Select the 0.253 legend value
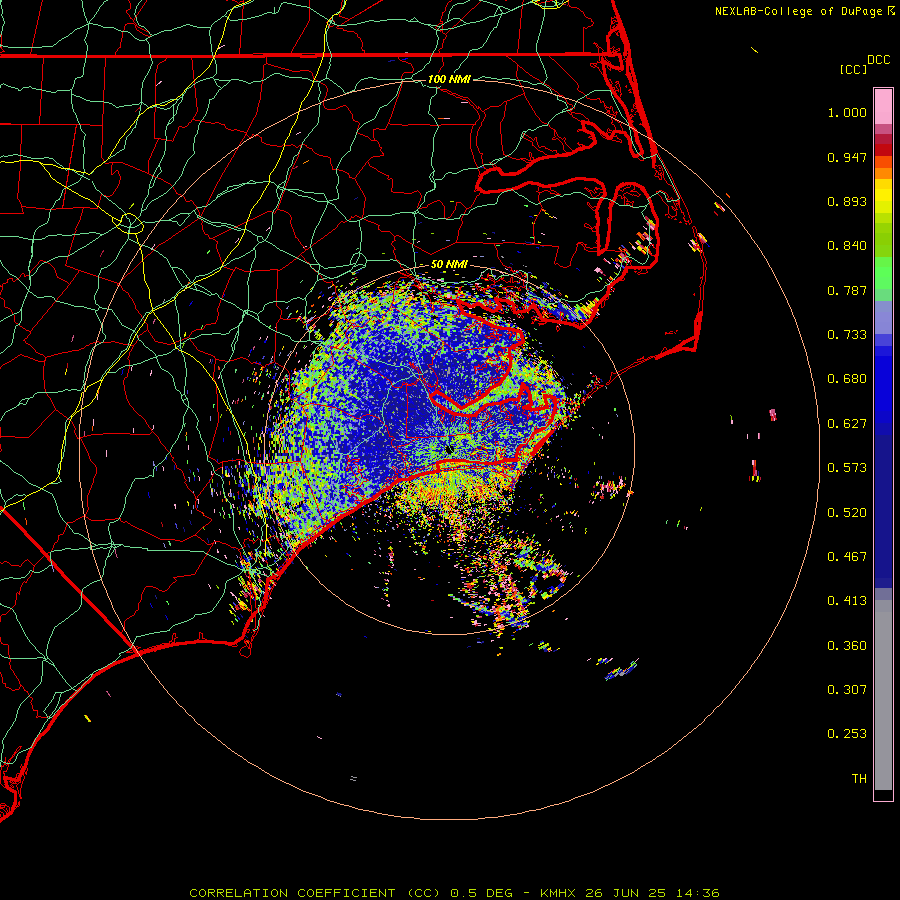 click(847, 734)
